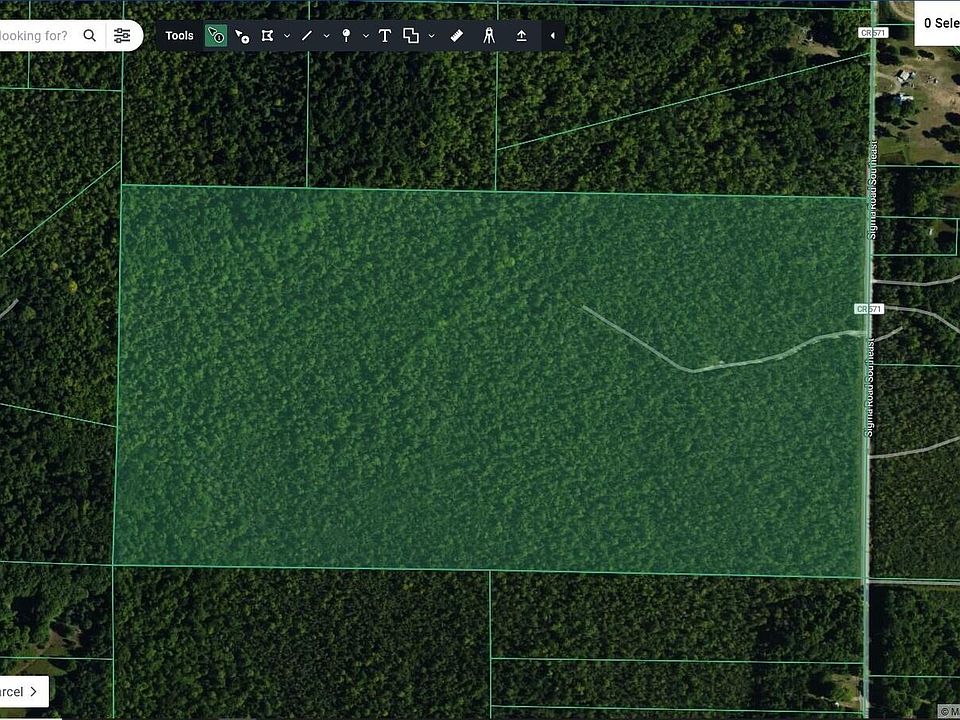Click the parcel button at bottom left
Image resolution: width=960 pixels, height=720 pixels.
tap(22, 691)
